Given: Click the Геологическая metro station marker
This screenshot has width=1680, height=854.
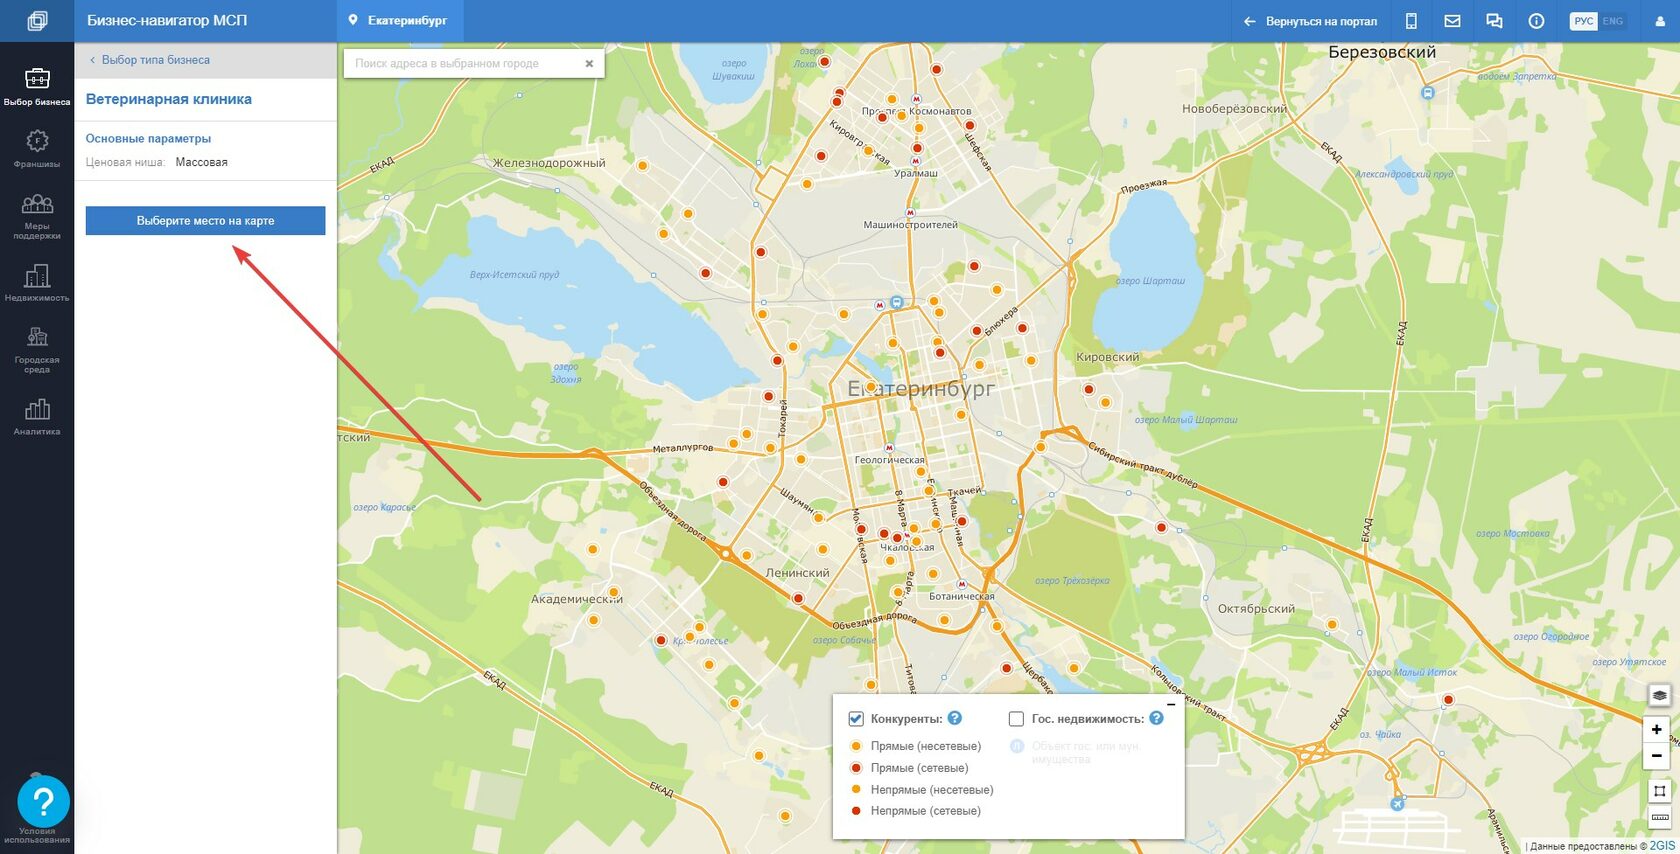Looking at the screenshot, I should 889,449.
